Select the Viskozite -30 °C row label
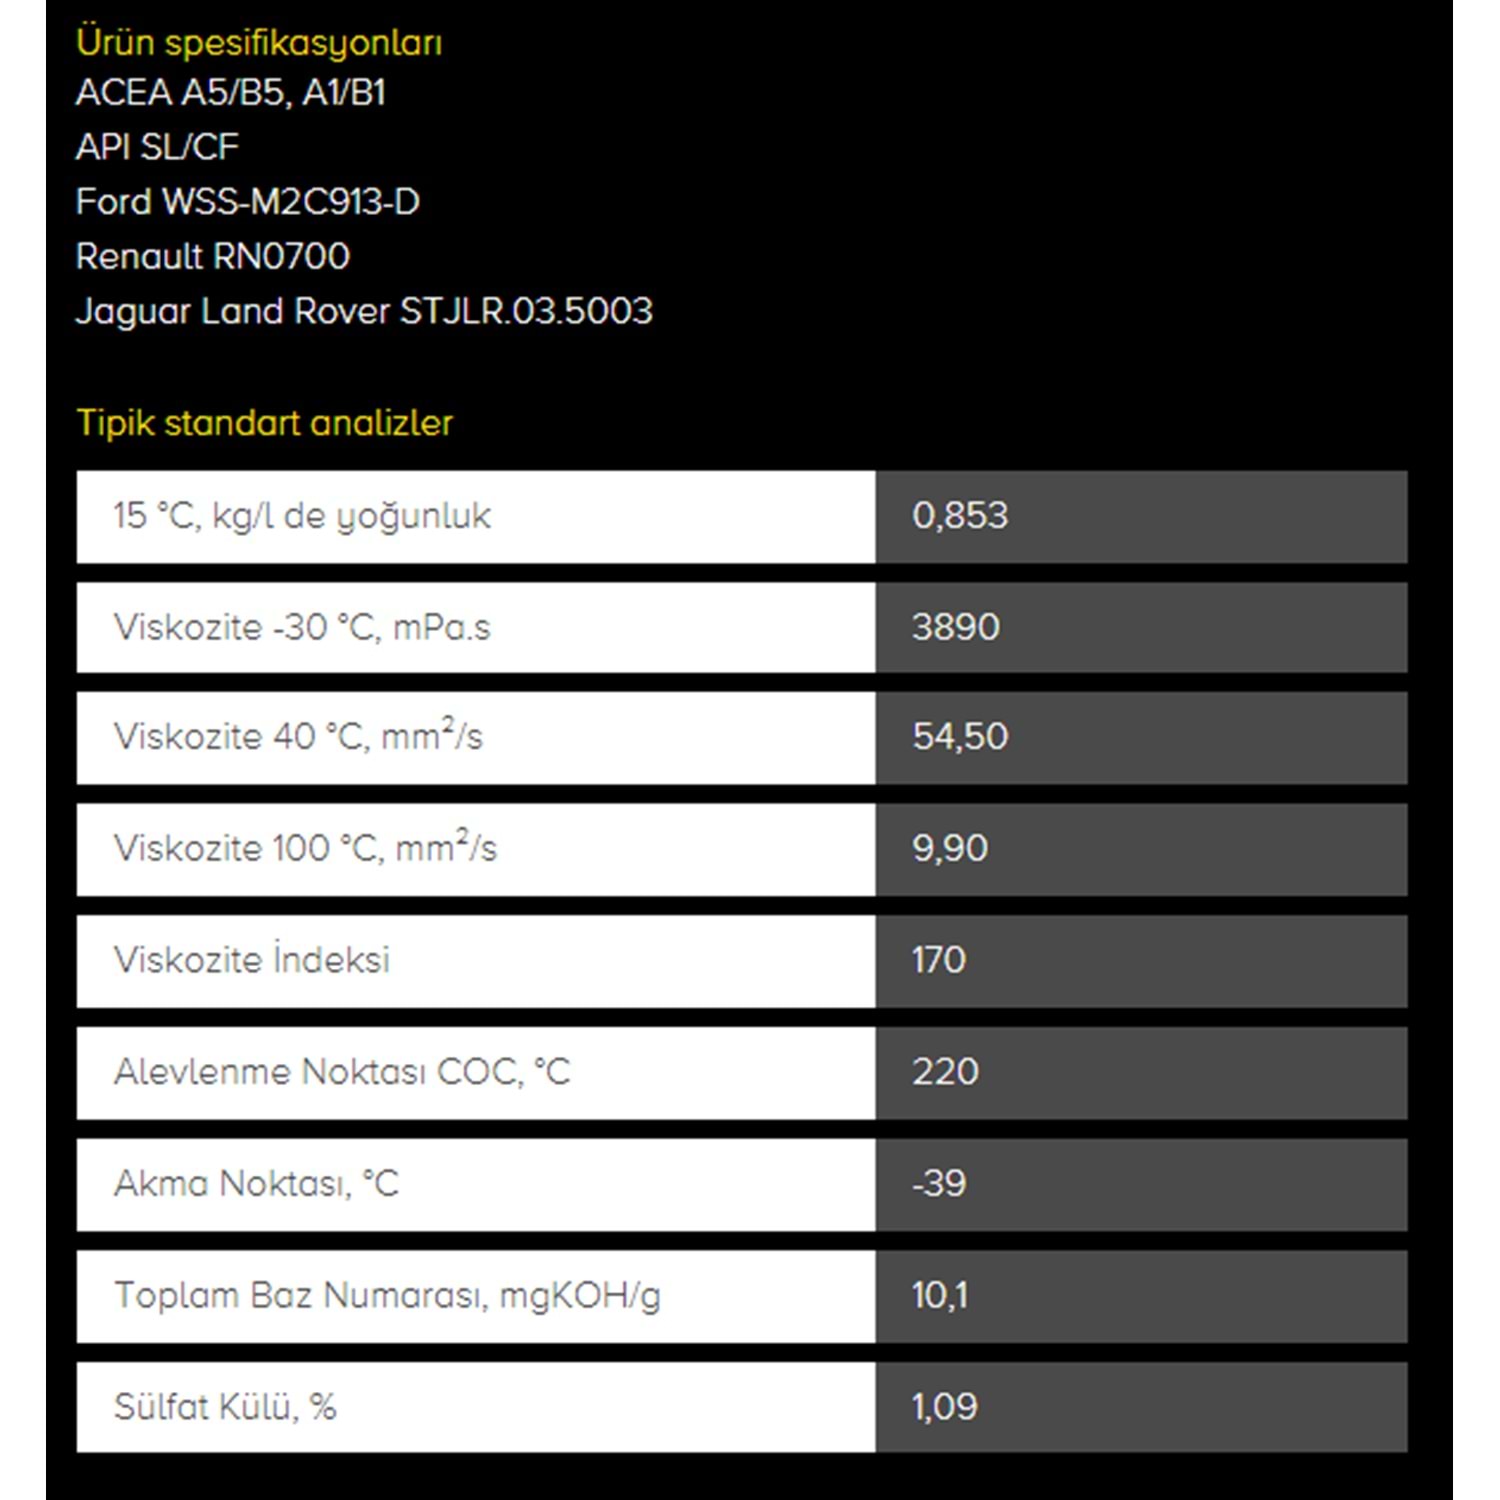This screenshot has width=1500, height=1500. (x=302, y=628)
